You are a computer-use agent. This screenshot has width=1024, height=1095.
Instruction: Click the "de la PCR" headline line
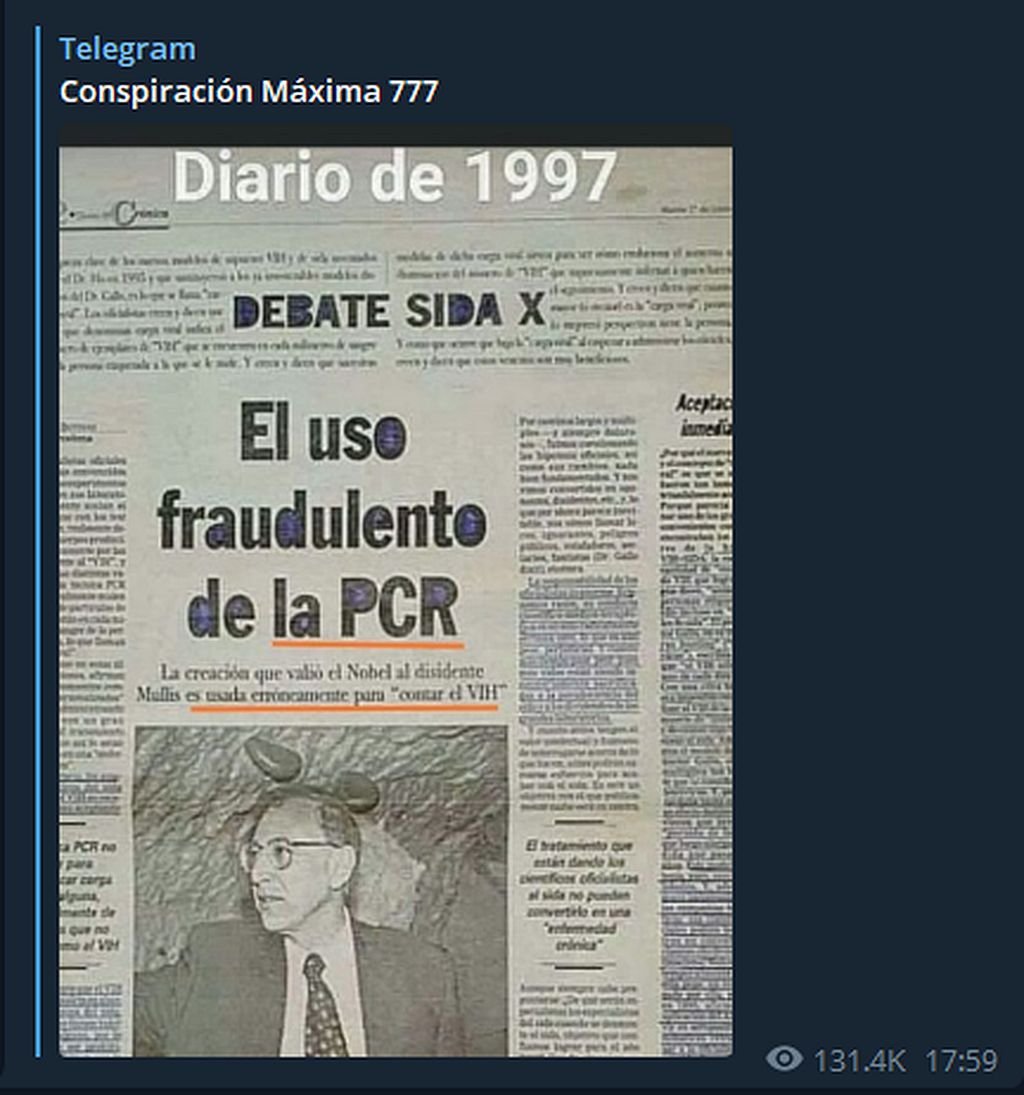[x=323, y=606]
